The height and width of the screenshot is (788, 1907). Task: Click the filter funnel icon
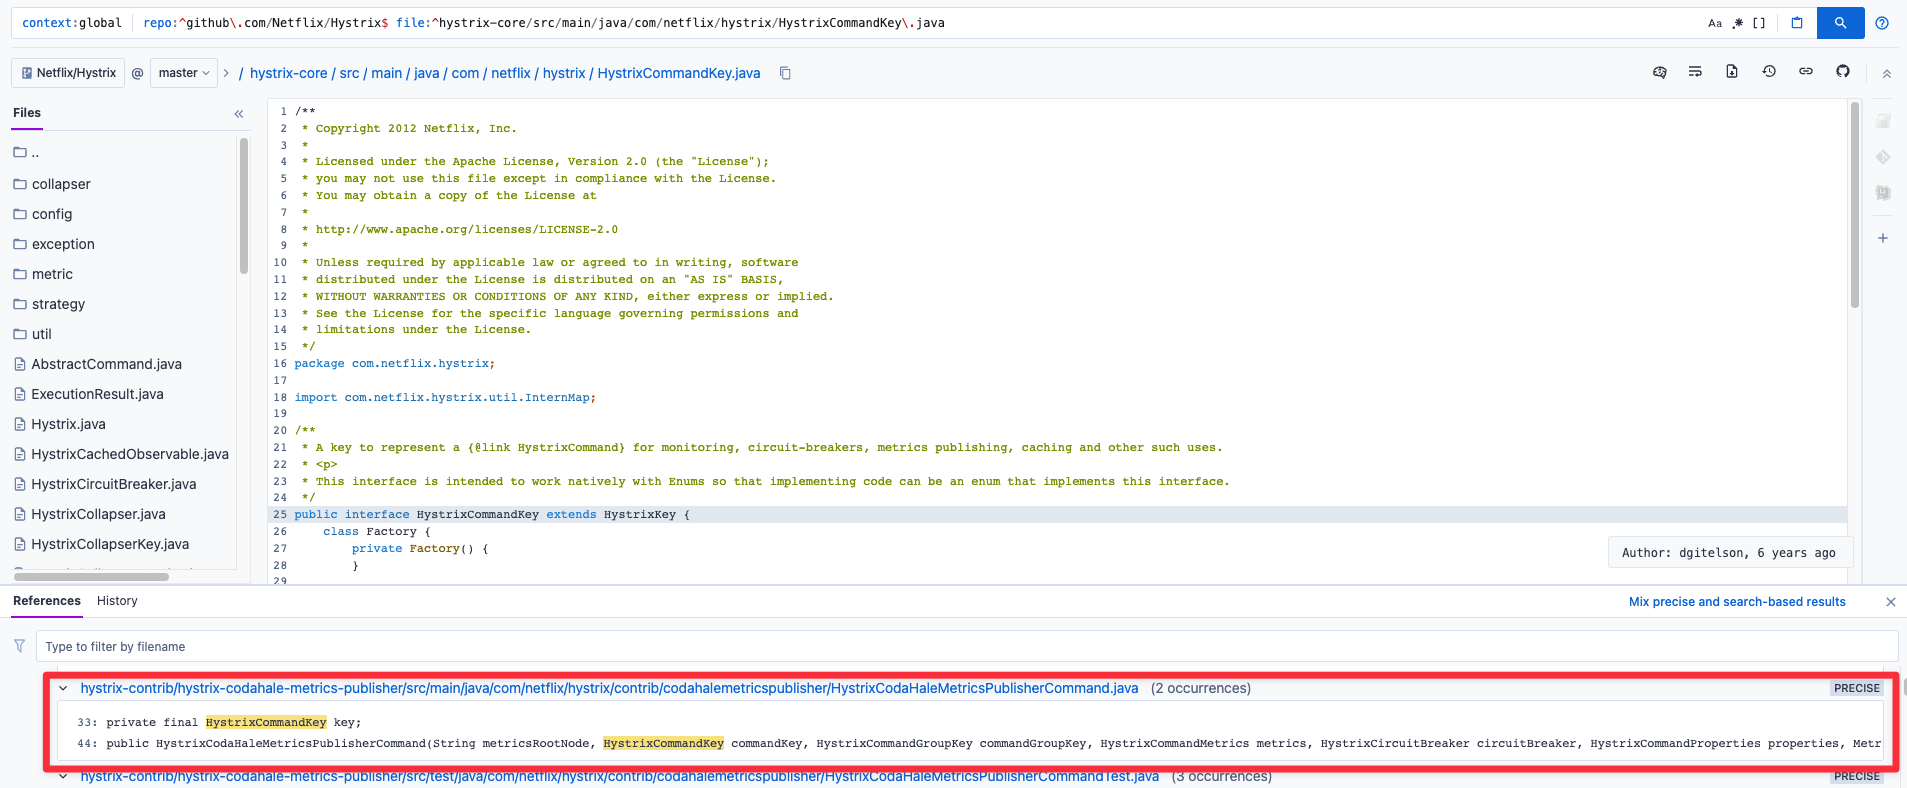coord(19,647)
